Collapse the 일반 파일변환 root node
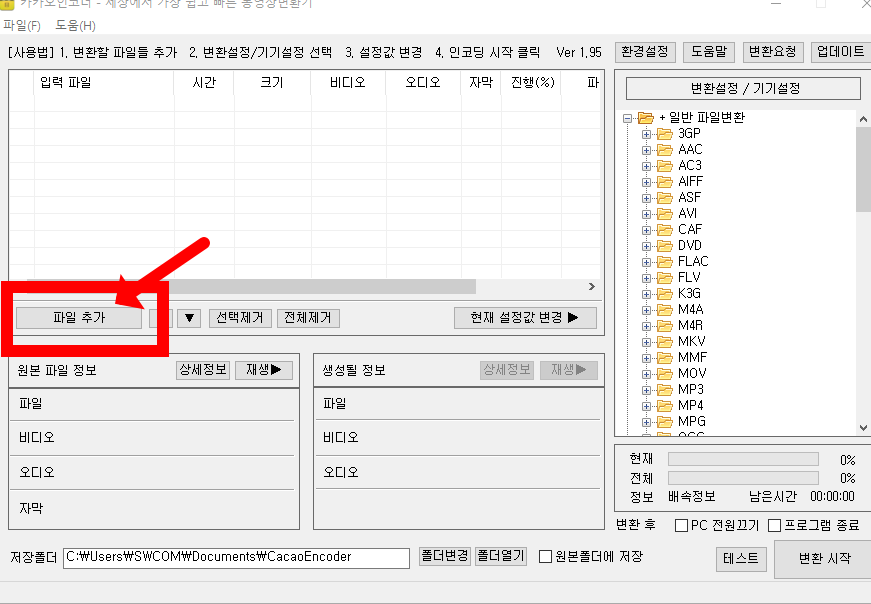The image size is (871, 604). 625,117
